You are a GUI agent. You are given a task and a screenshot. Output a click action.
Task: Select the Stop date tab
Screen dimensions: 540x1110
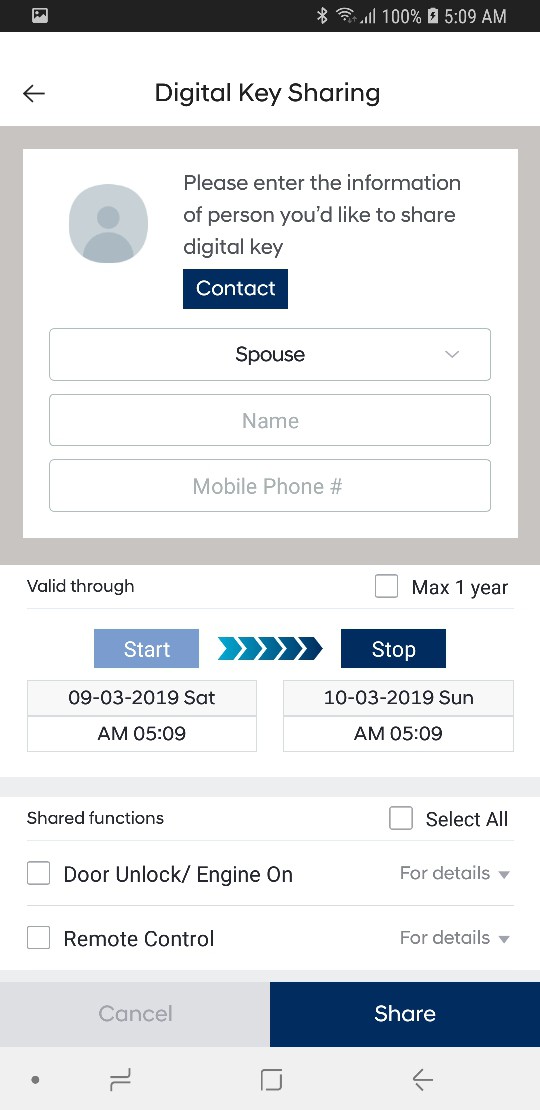pyautogui.click(x=393, y=648)
